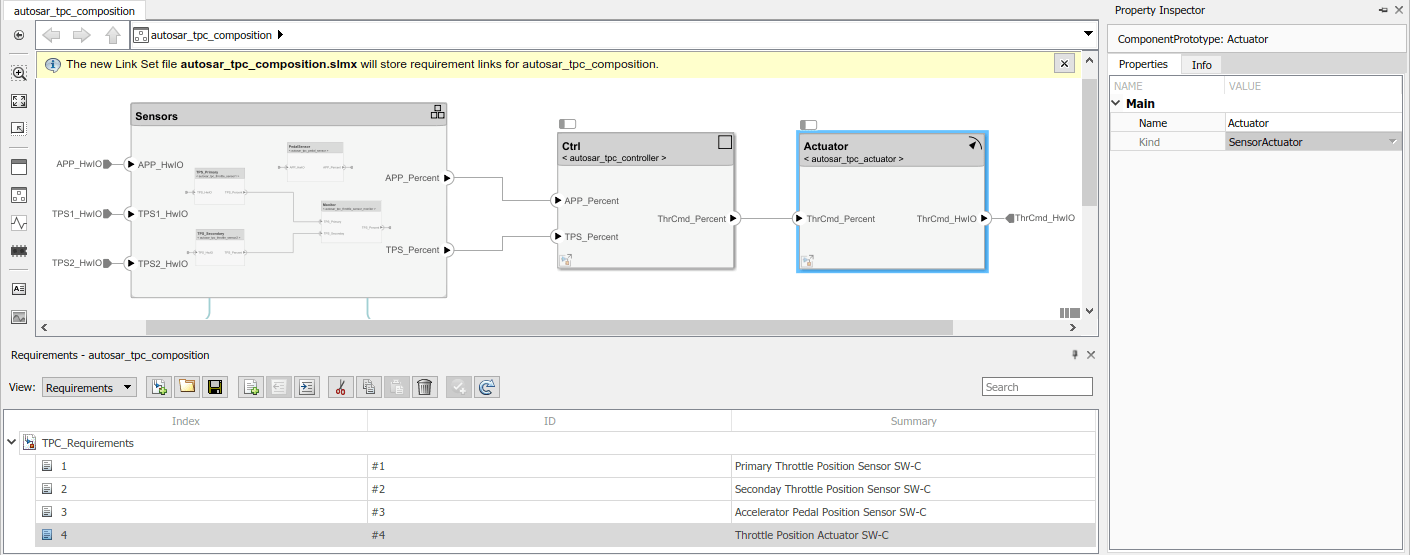Click the requirement badge on Ctrl block

pyautogui.click(x=566, y=261)
